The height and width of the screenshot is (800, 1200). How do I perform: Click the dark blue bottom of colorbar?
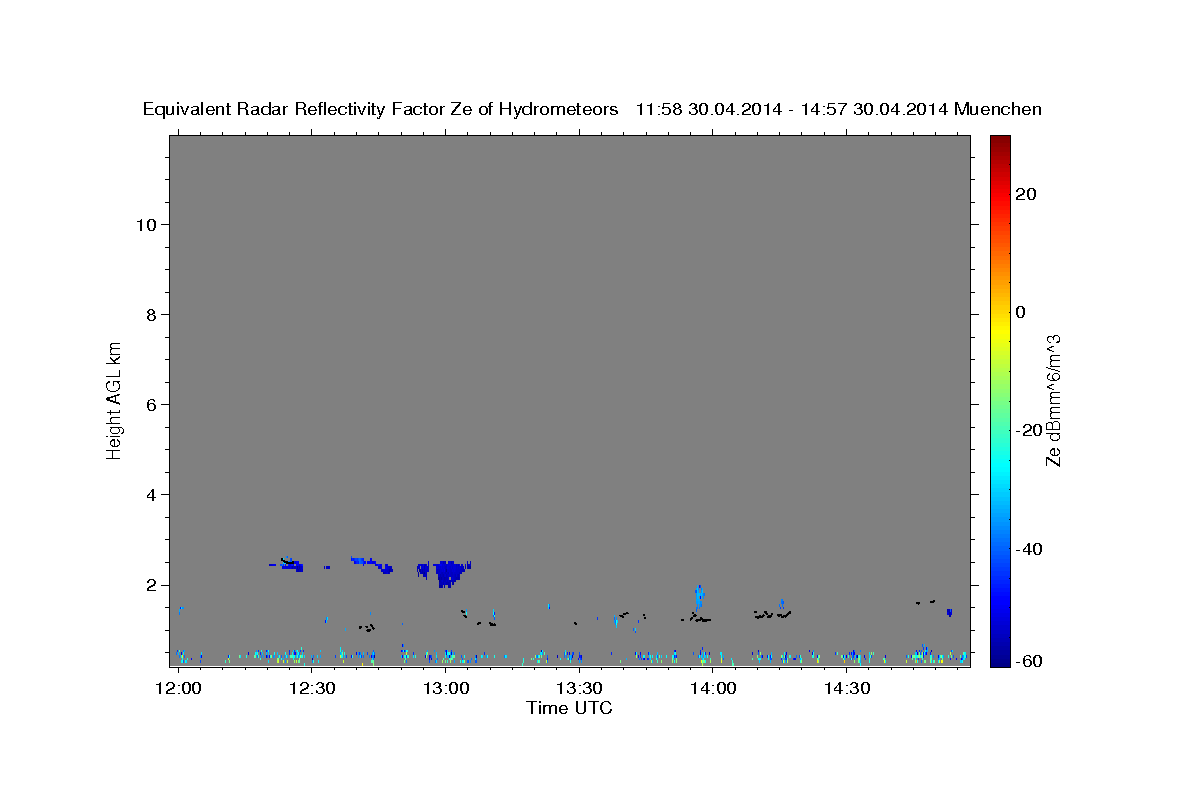[998, 658]
